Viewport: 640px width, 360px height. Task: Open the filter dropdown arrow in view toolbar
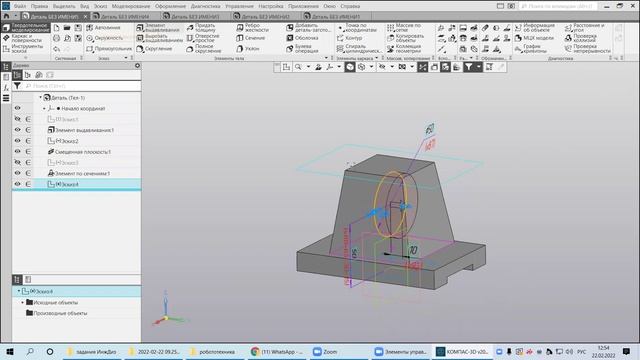pos(478,67)
